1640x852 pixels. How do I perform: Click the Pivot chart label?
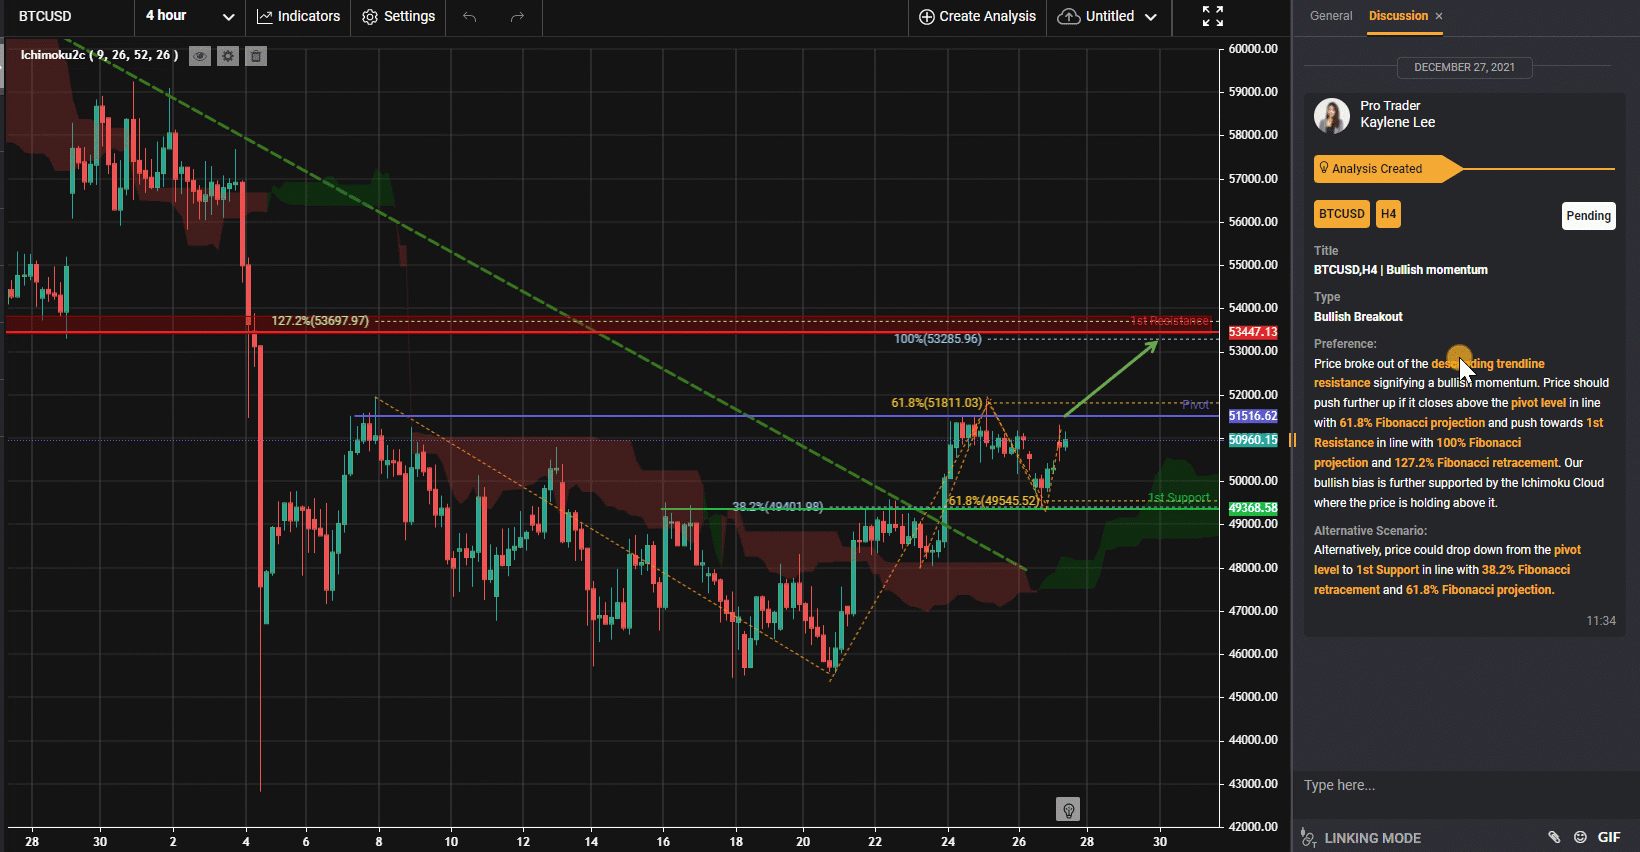pyautogui.click(x=1196, y=405)
